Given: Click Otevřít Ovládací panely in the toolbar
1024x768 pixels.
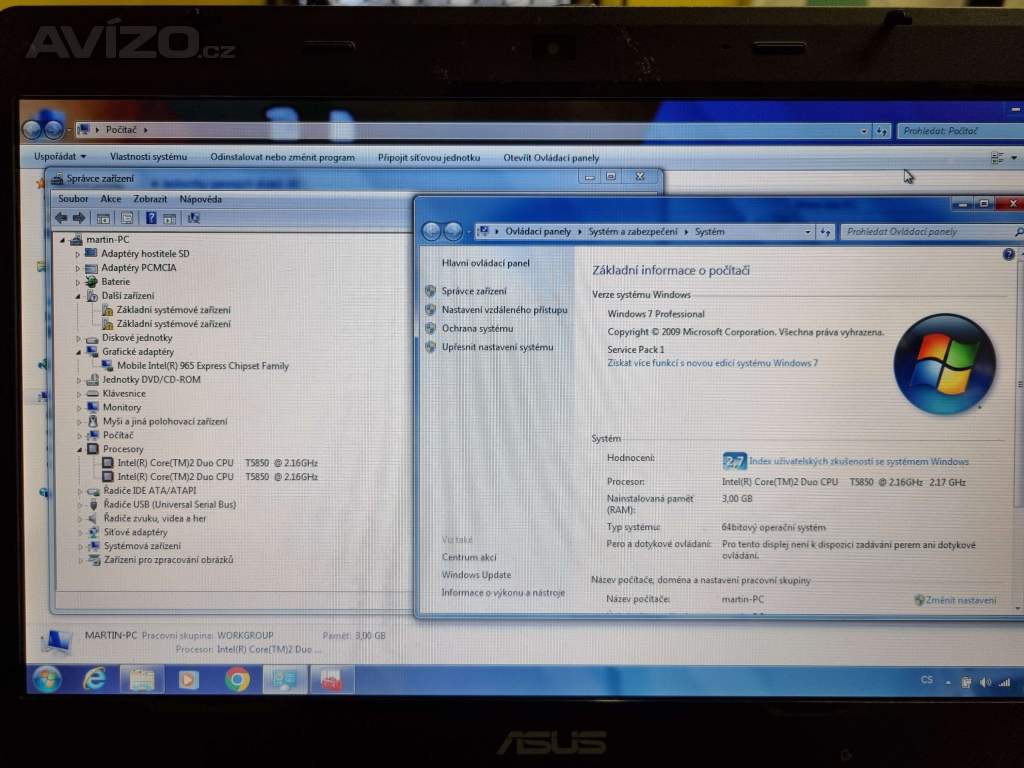Looking at the screenshot, I should (x=551, y=158).
